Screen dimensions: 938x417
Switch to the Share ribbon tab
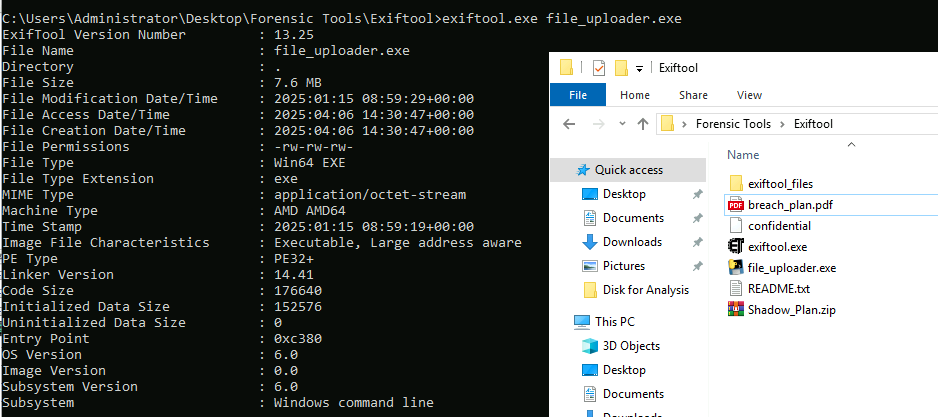click(693, 95)
